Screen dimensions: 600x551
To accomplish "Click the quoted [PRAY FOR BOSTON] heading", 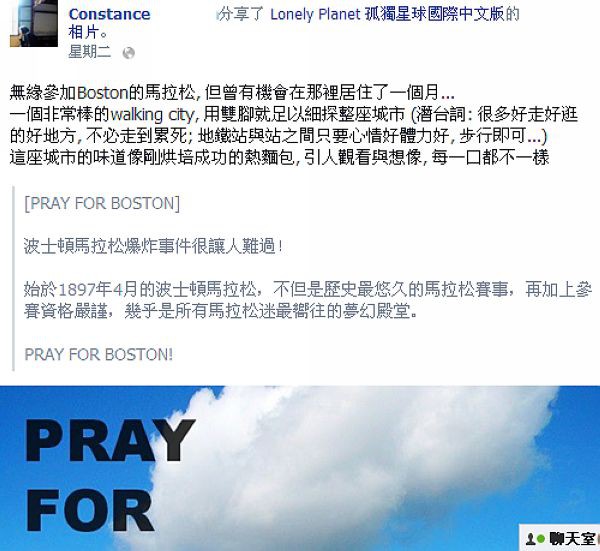I will tap(102, 203).
